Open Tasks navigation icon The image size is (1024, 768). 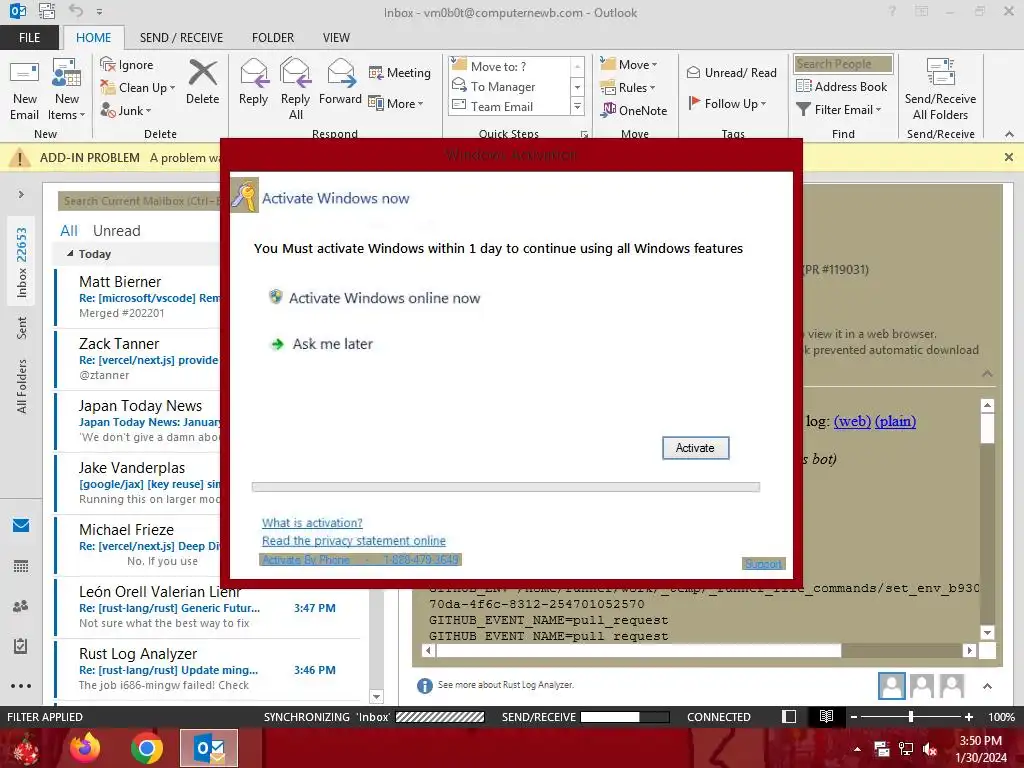21,646
